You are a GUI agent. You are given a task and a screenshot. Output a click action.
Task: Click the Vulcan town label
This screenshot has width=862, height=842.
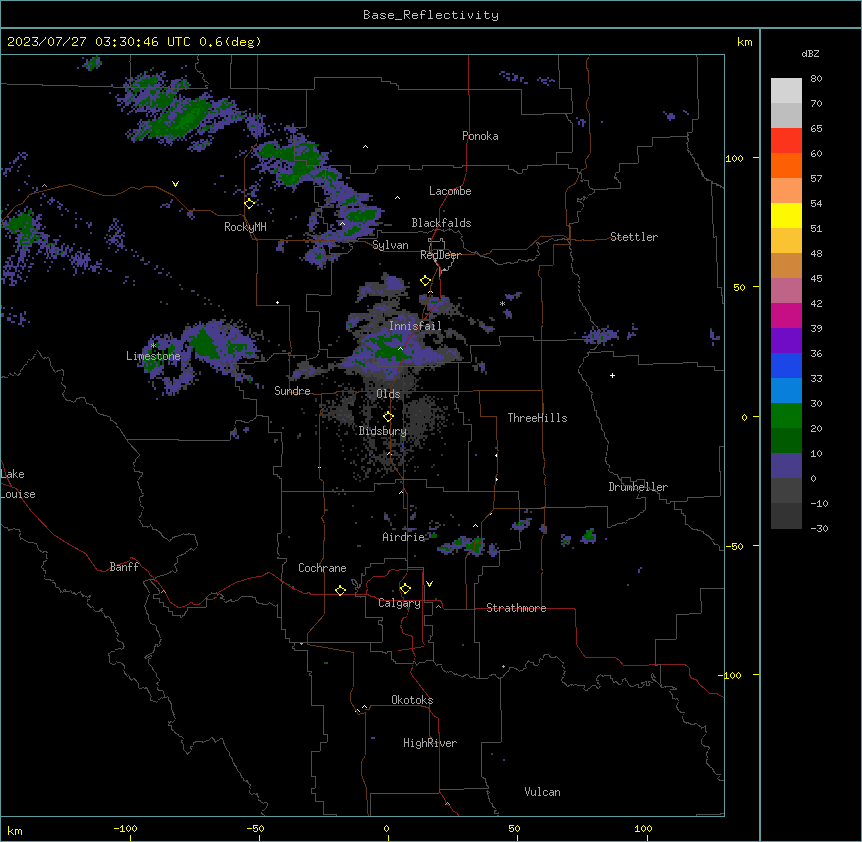542,792
